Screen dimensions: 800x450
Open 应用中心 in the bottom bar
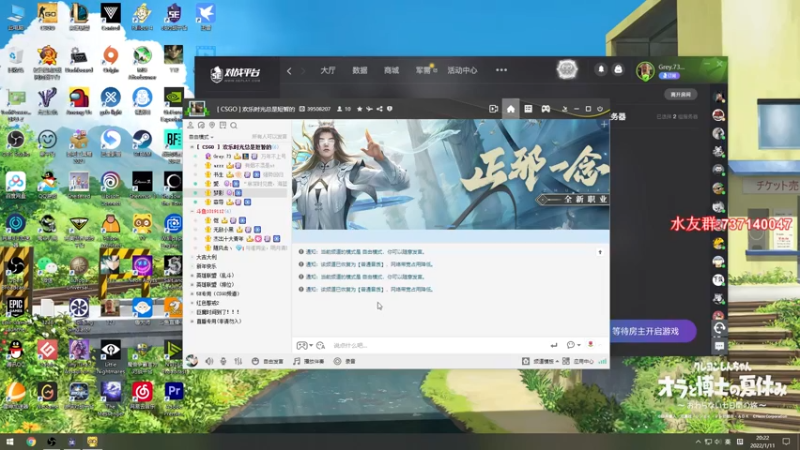click(x=578, y=361)
